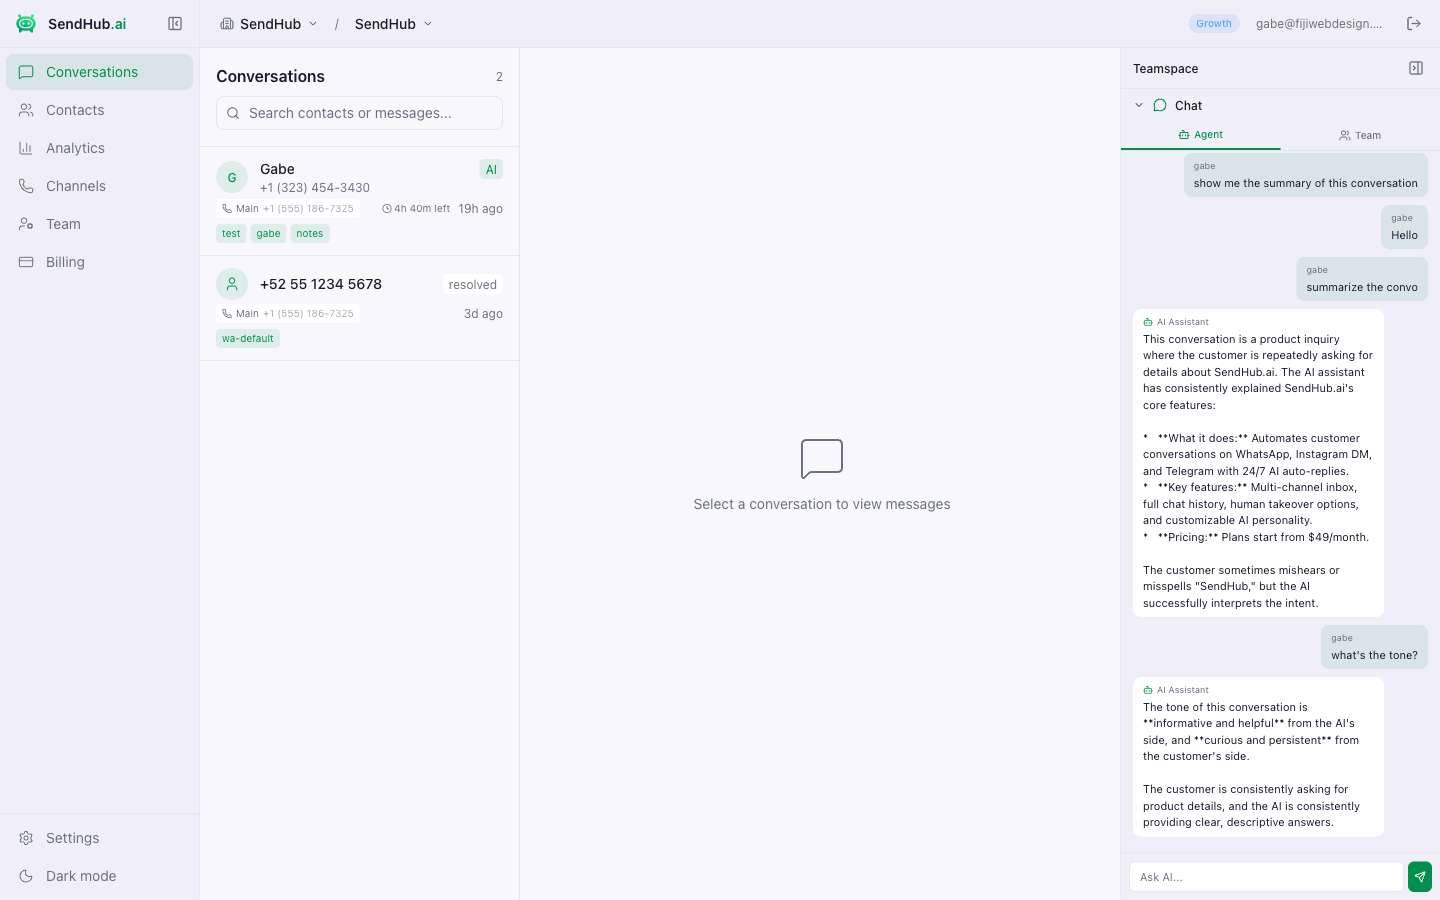Switch to the Agent tab
This screenshot has width=1440, height=900.
(x=1200, y=135)
